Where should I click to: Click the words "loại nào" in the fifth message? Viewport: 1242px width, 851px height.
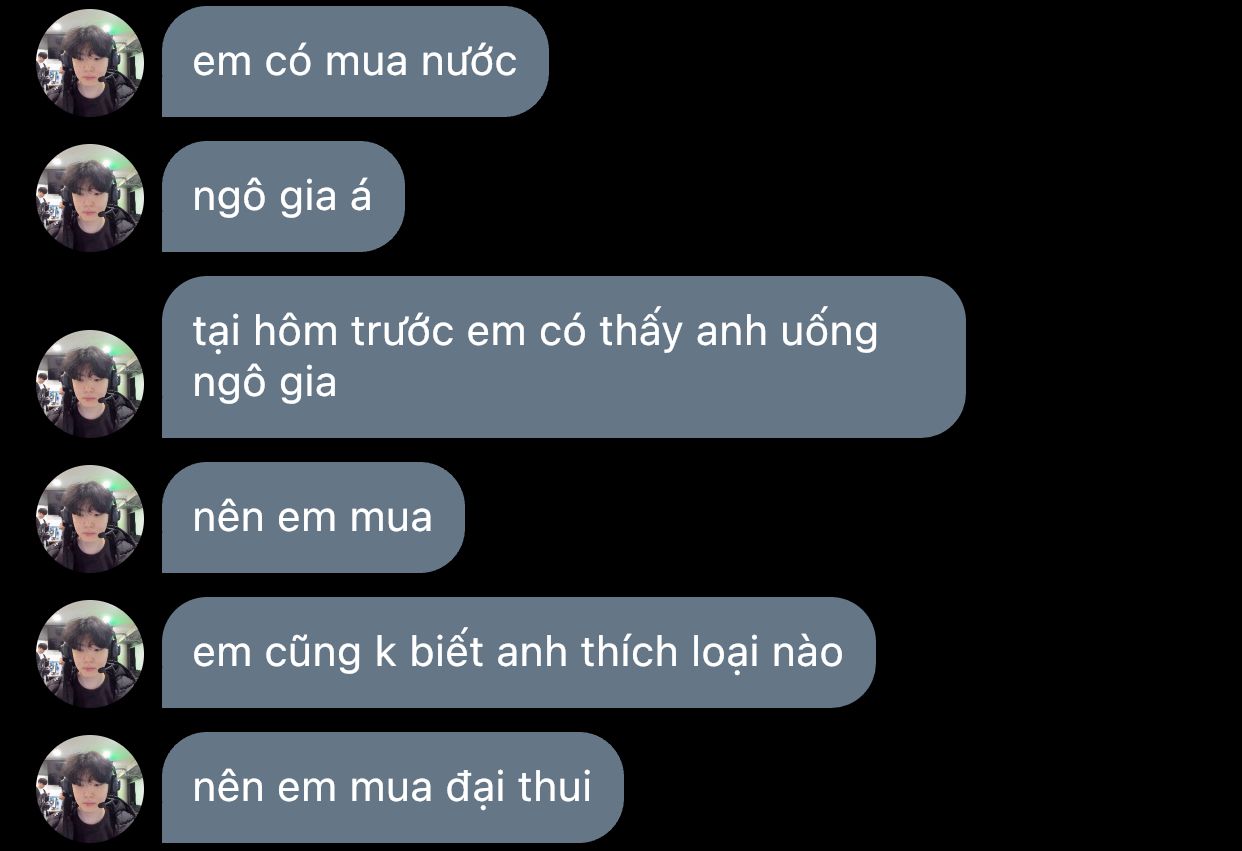click(768, 653)
